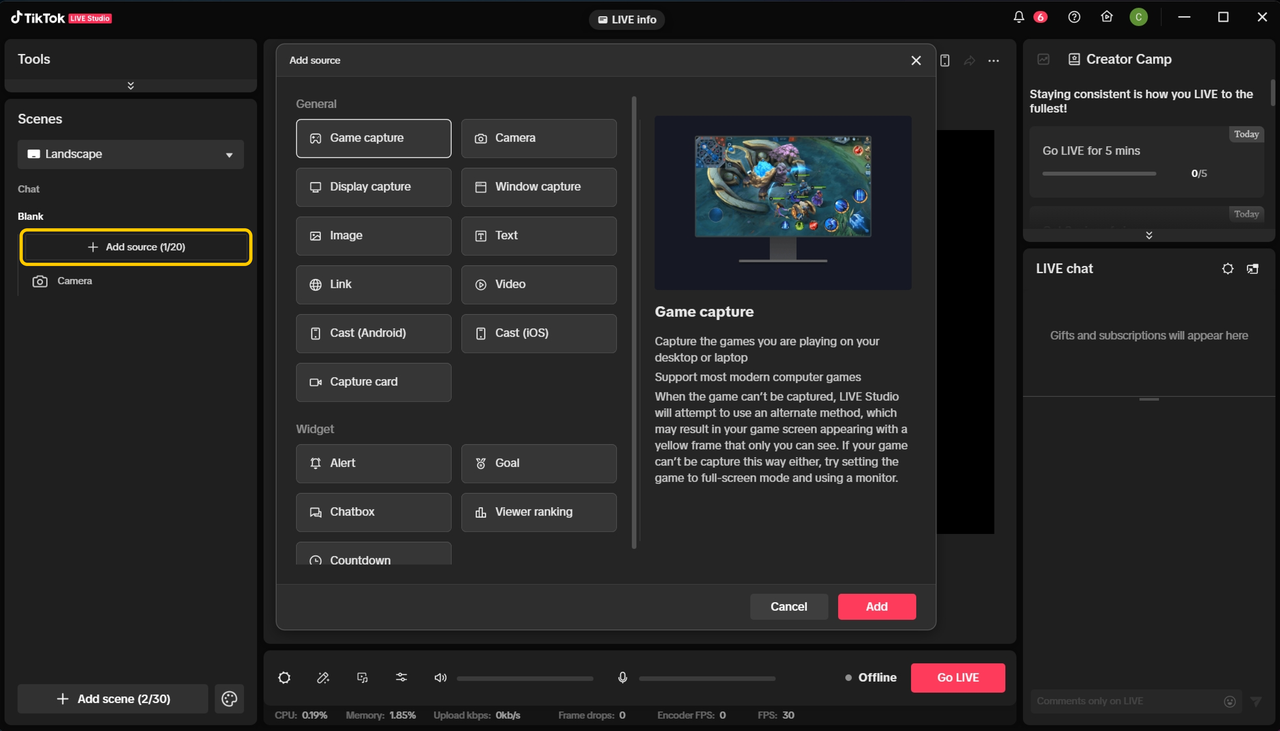Mute the speaker volume icon
Screen dimensions: 1280x731
point(440,678)
